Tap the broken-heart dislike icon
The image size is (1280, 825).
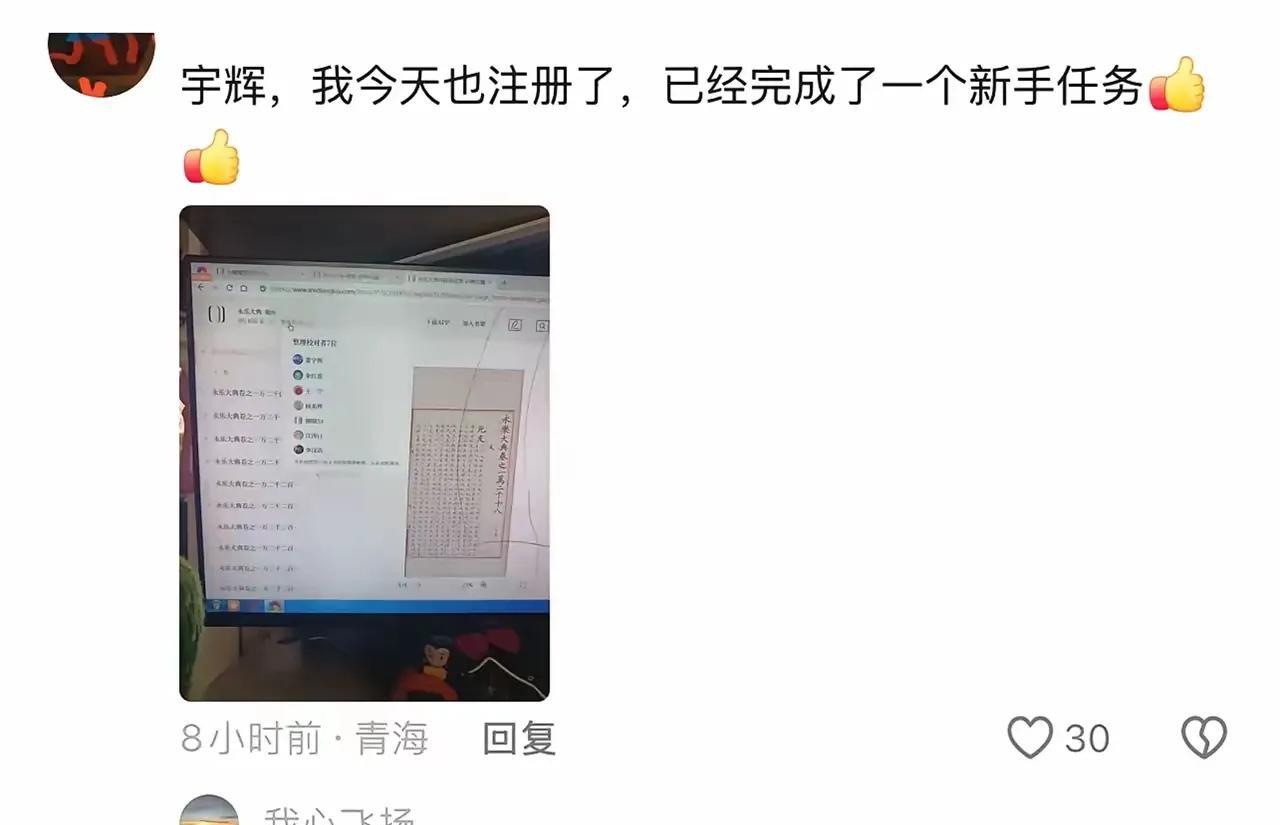tap(1204, 738)
